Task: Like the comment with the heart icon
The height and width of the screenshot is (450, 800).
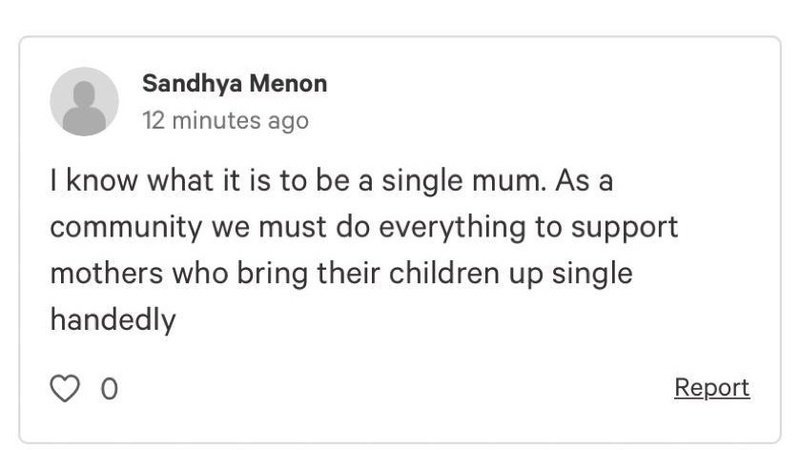Action: pos(64,389)
